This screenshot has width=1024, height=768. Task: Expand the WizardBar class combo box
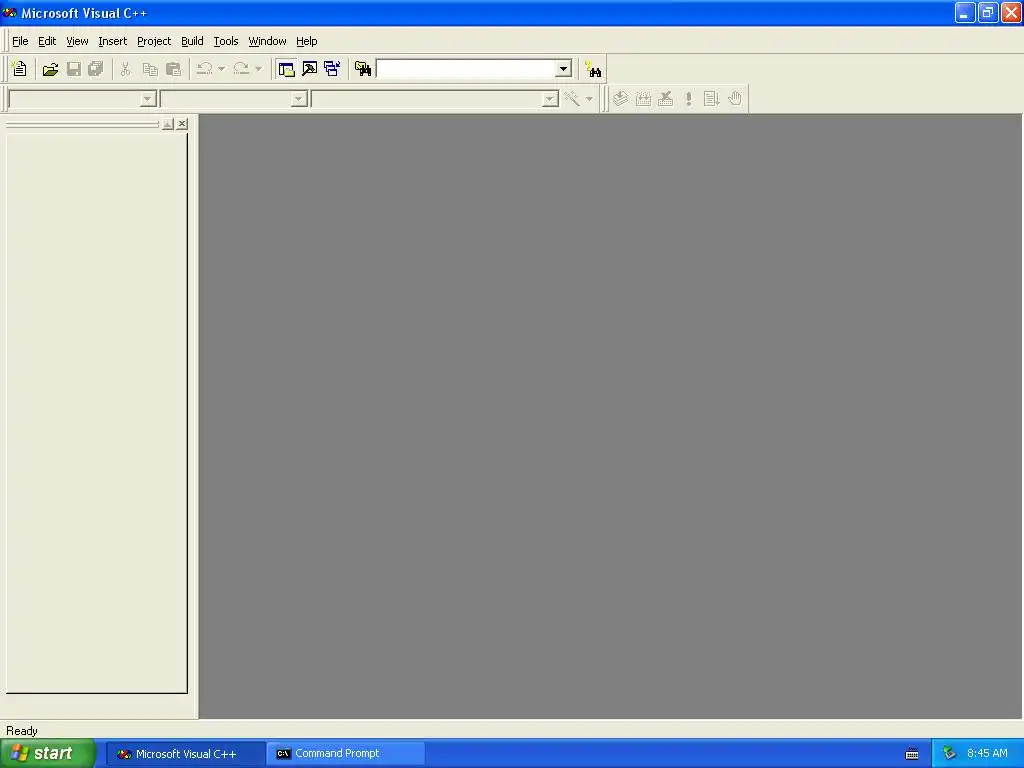[148, 99]
